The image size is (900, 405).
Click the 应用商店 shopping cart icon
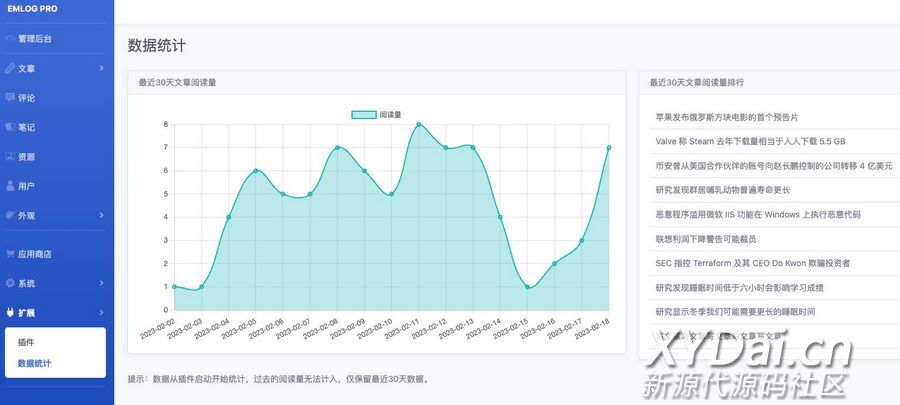[10, 254]
